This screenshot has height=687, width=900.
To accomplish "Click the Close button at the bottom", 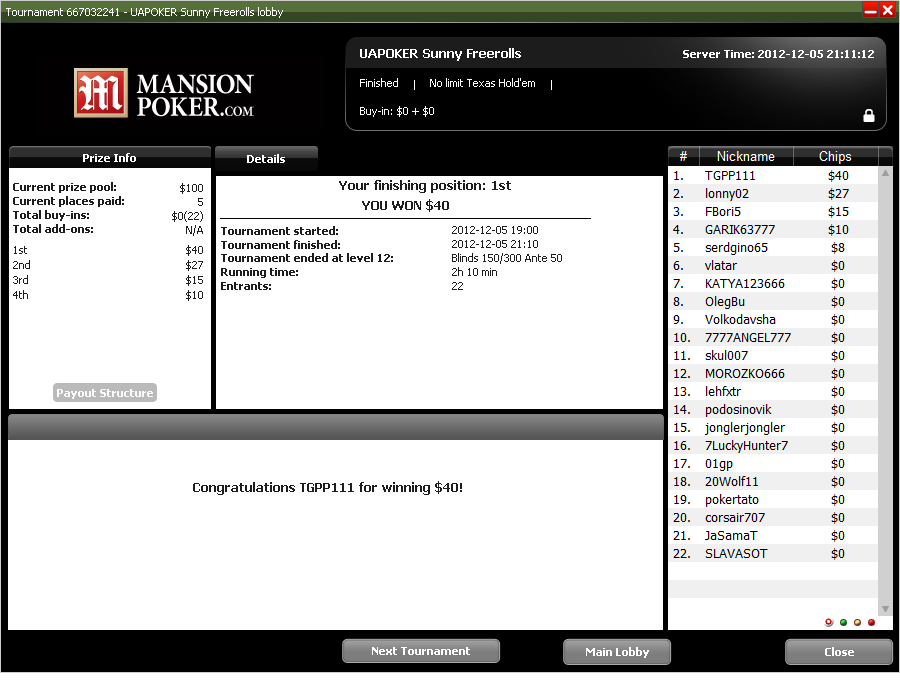I will [x=839, y=652].
